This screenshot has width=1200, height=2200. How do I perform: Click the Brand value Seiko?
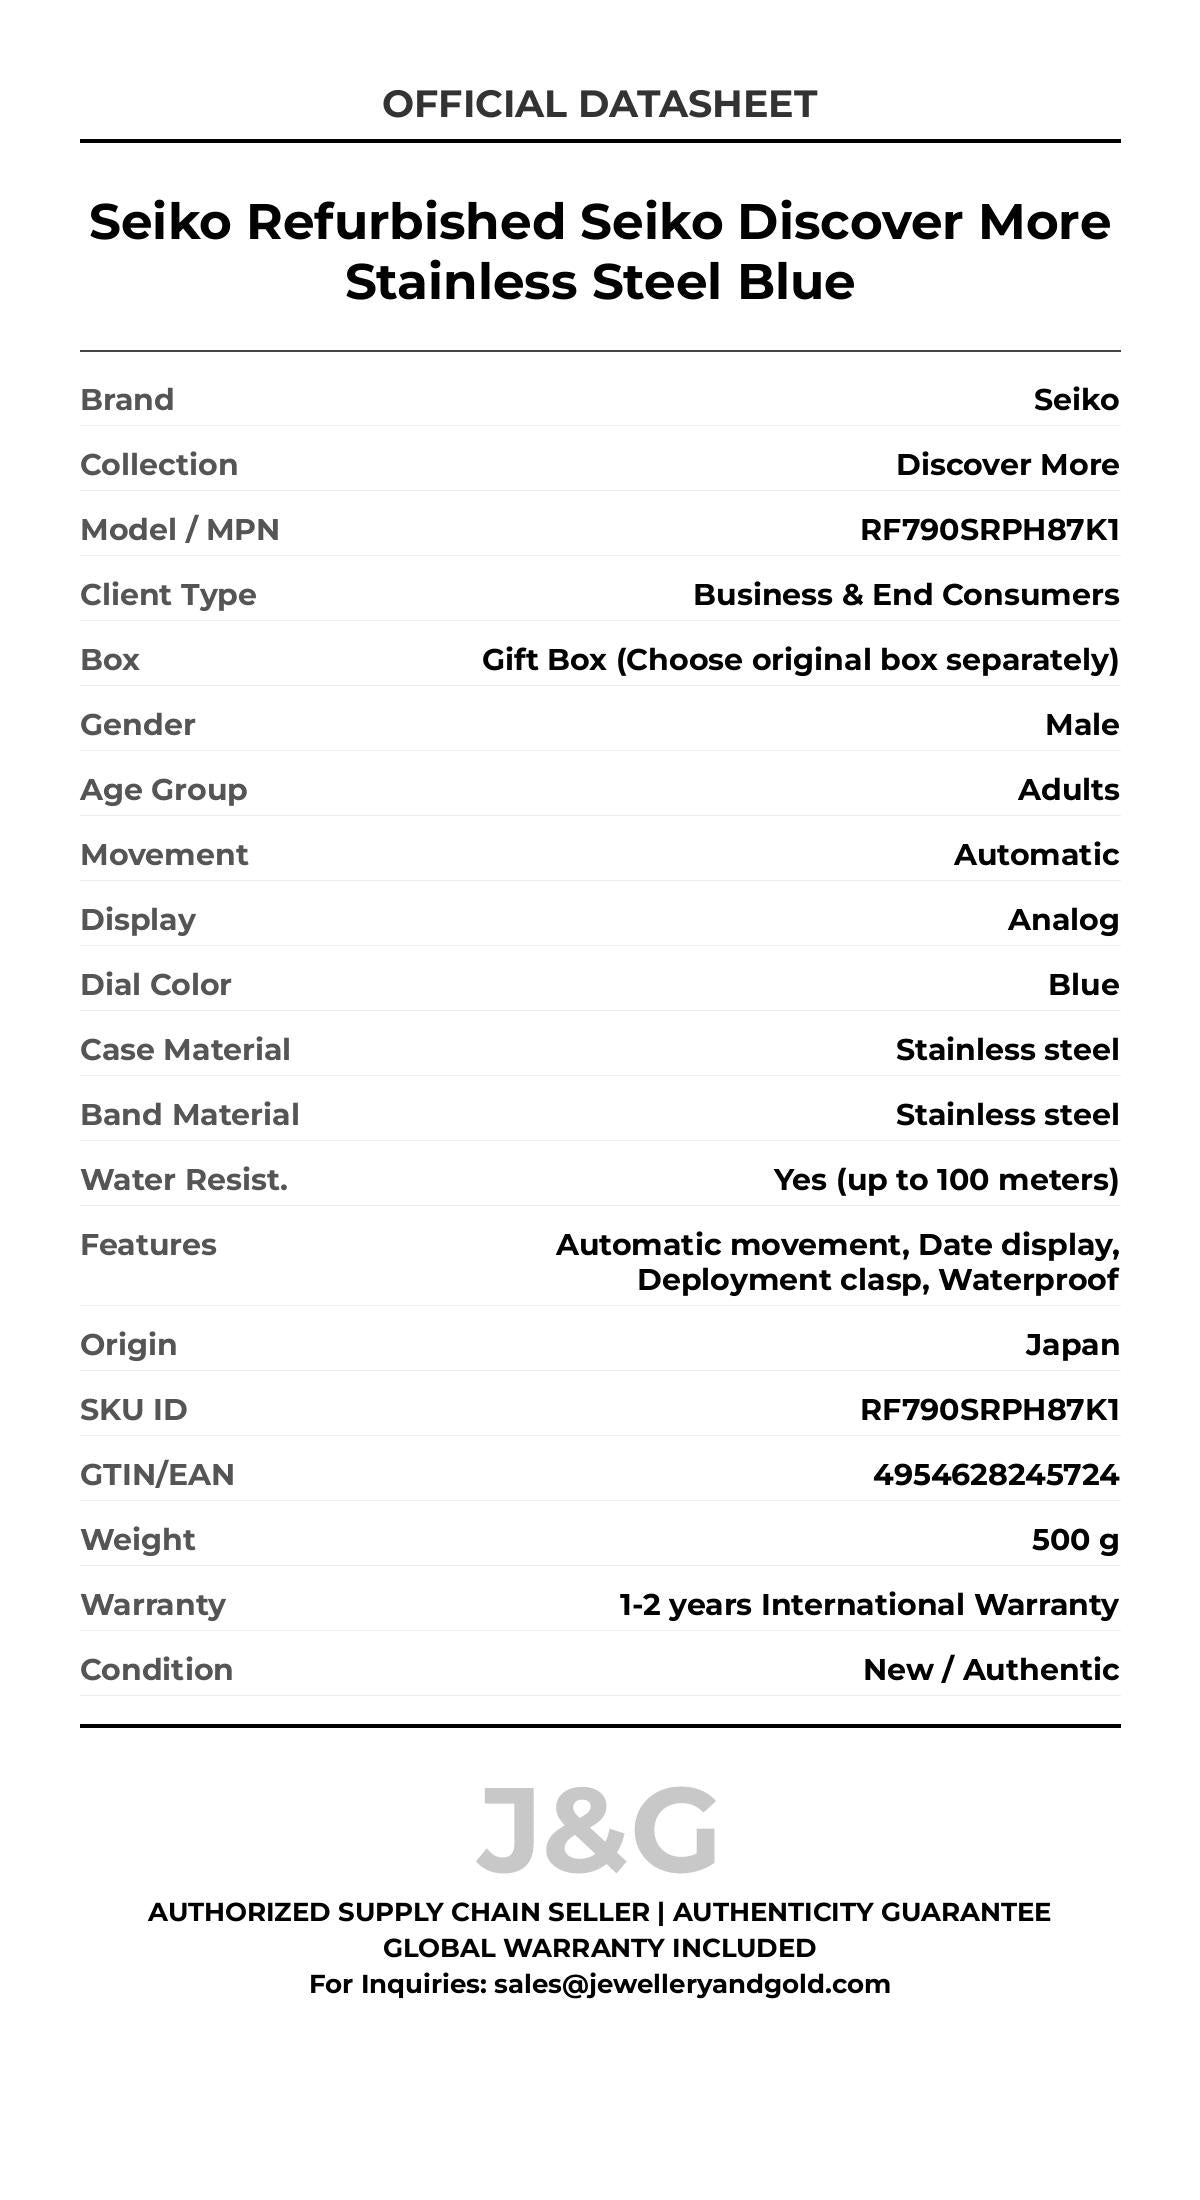pos(1076,400)
